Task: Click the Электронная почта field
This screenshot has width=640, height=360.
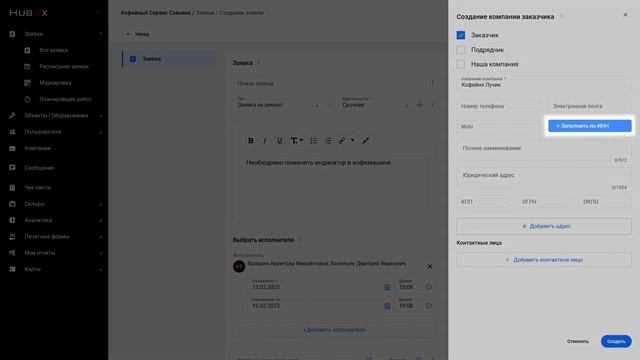Action: point(589,106)
